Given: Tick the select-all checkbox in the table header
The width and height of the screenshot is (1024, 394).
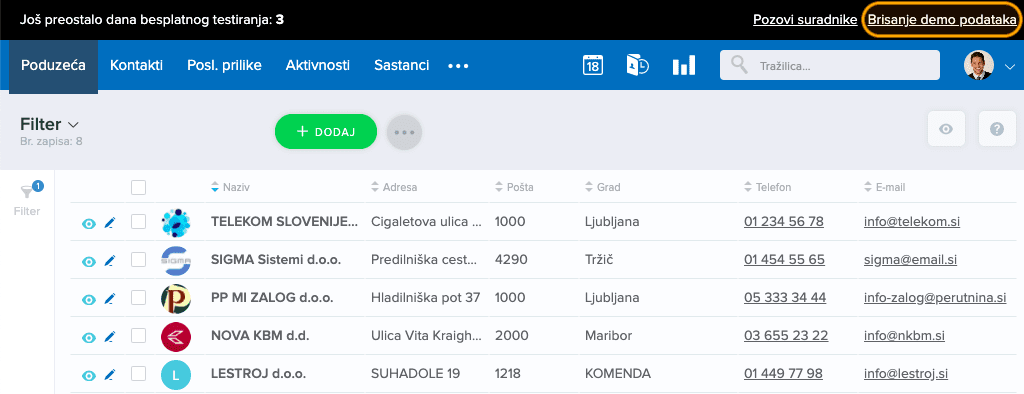Looking at the screenshot, I should coord(138,188).
